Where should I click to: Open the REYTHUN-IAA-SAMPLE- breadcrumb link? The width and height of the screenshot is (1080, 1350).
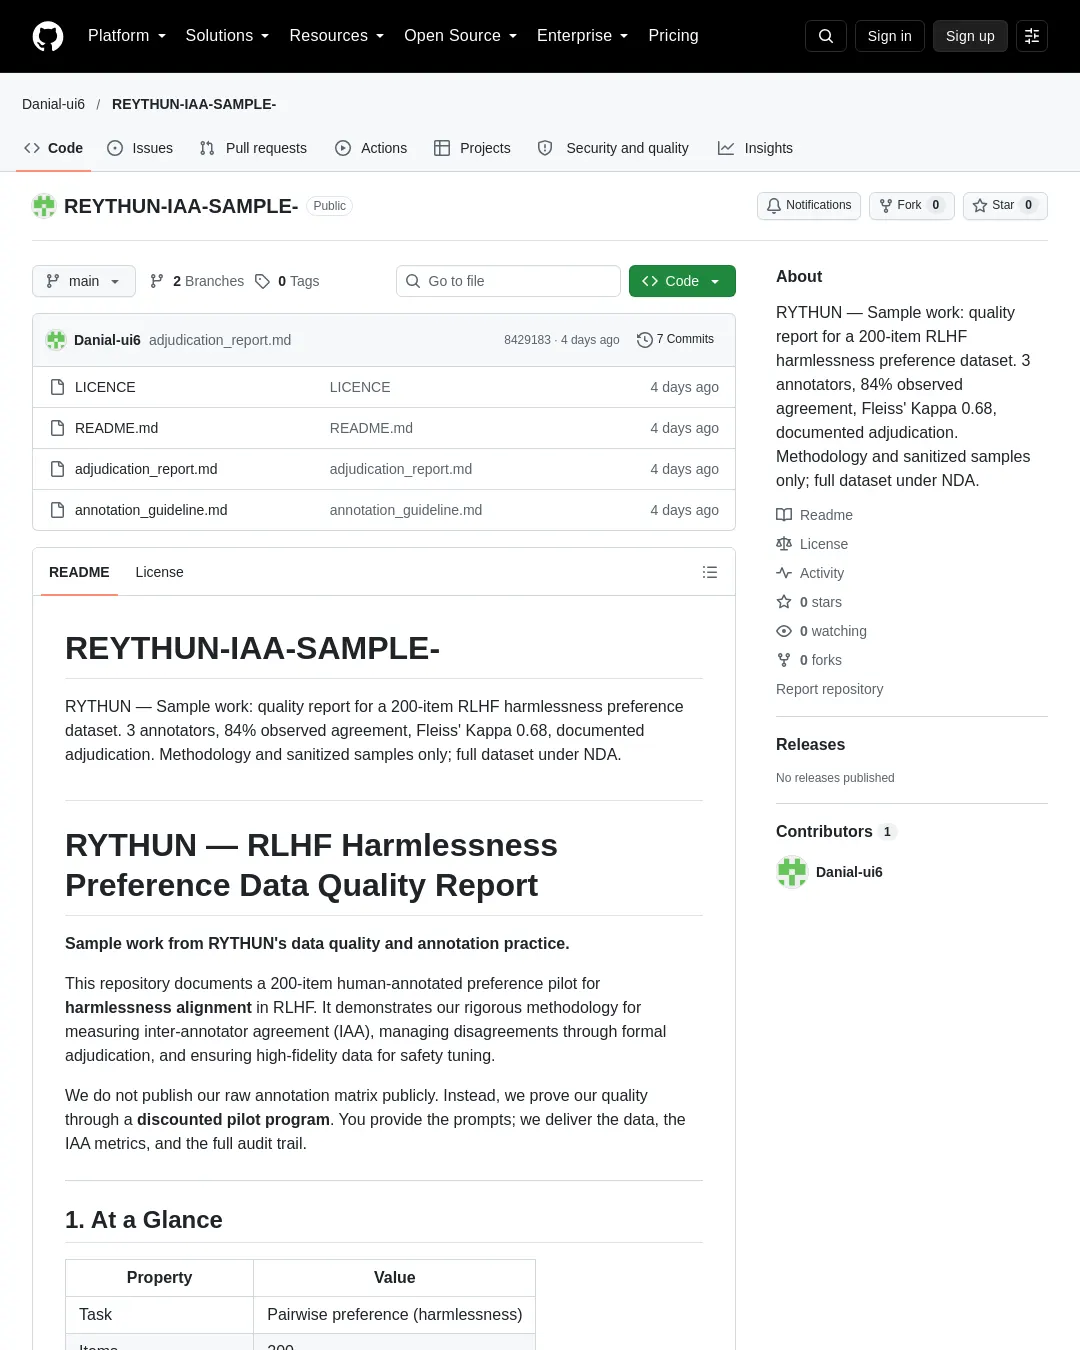coord(194,104)
